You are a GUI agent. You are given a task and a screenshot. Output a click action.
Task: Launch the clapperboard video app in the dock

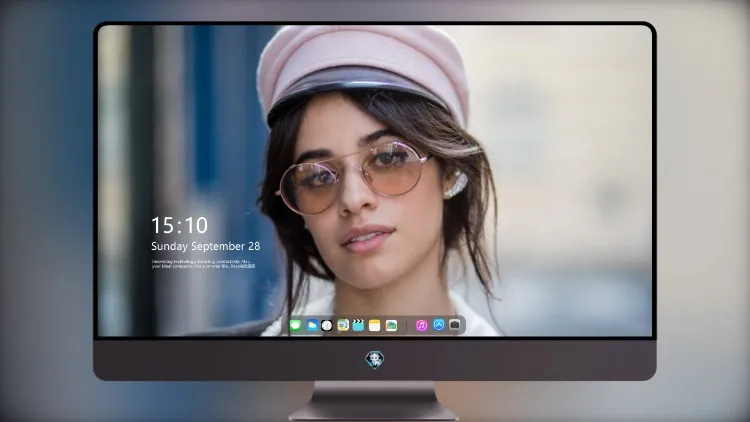[358, 326]
